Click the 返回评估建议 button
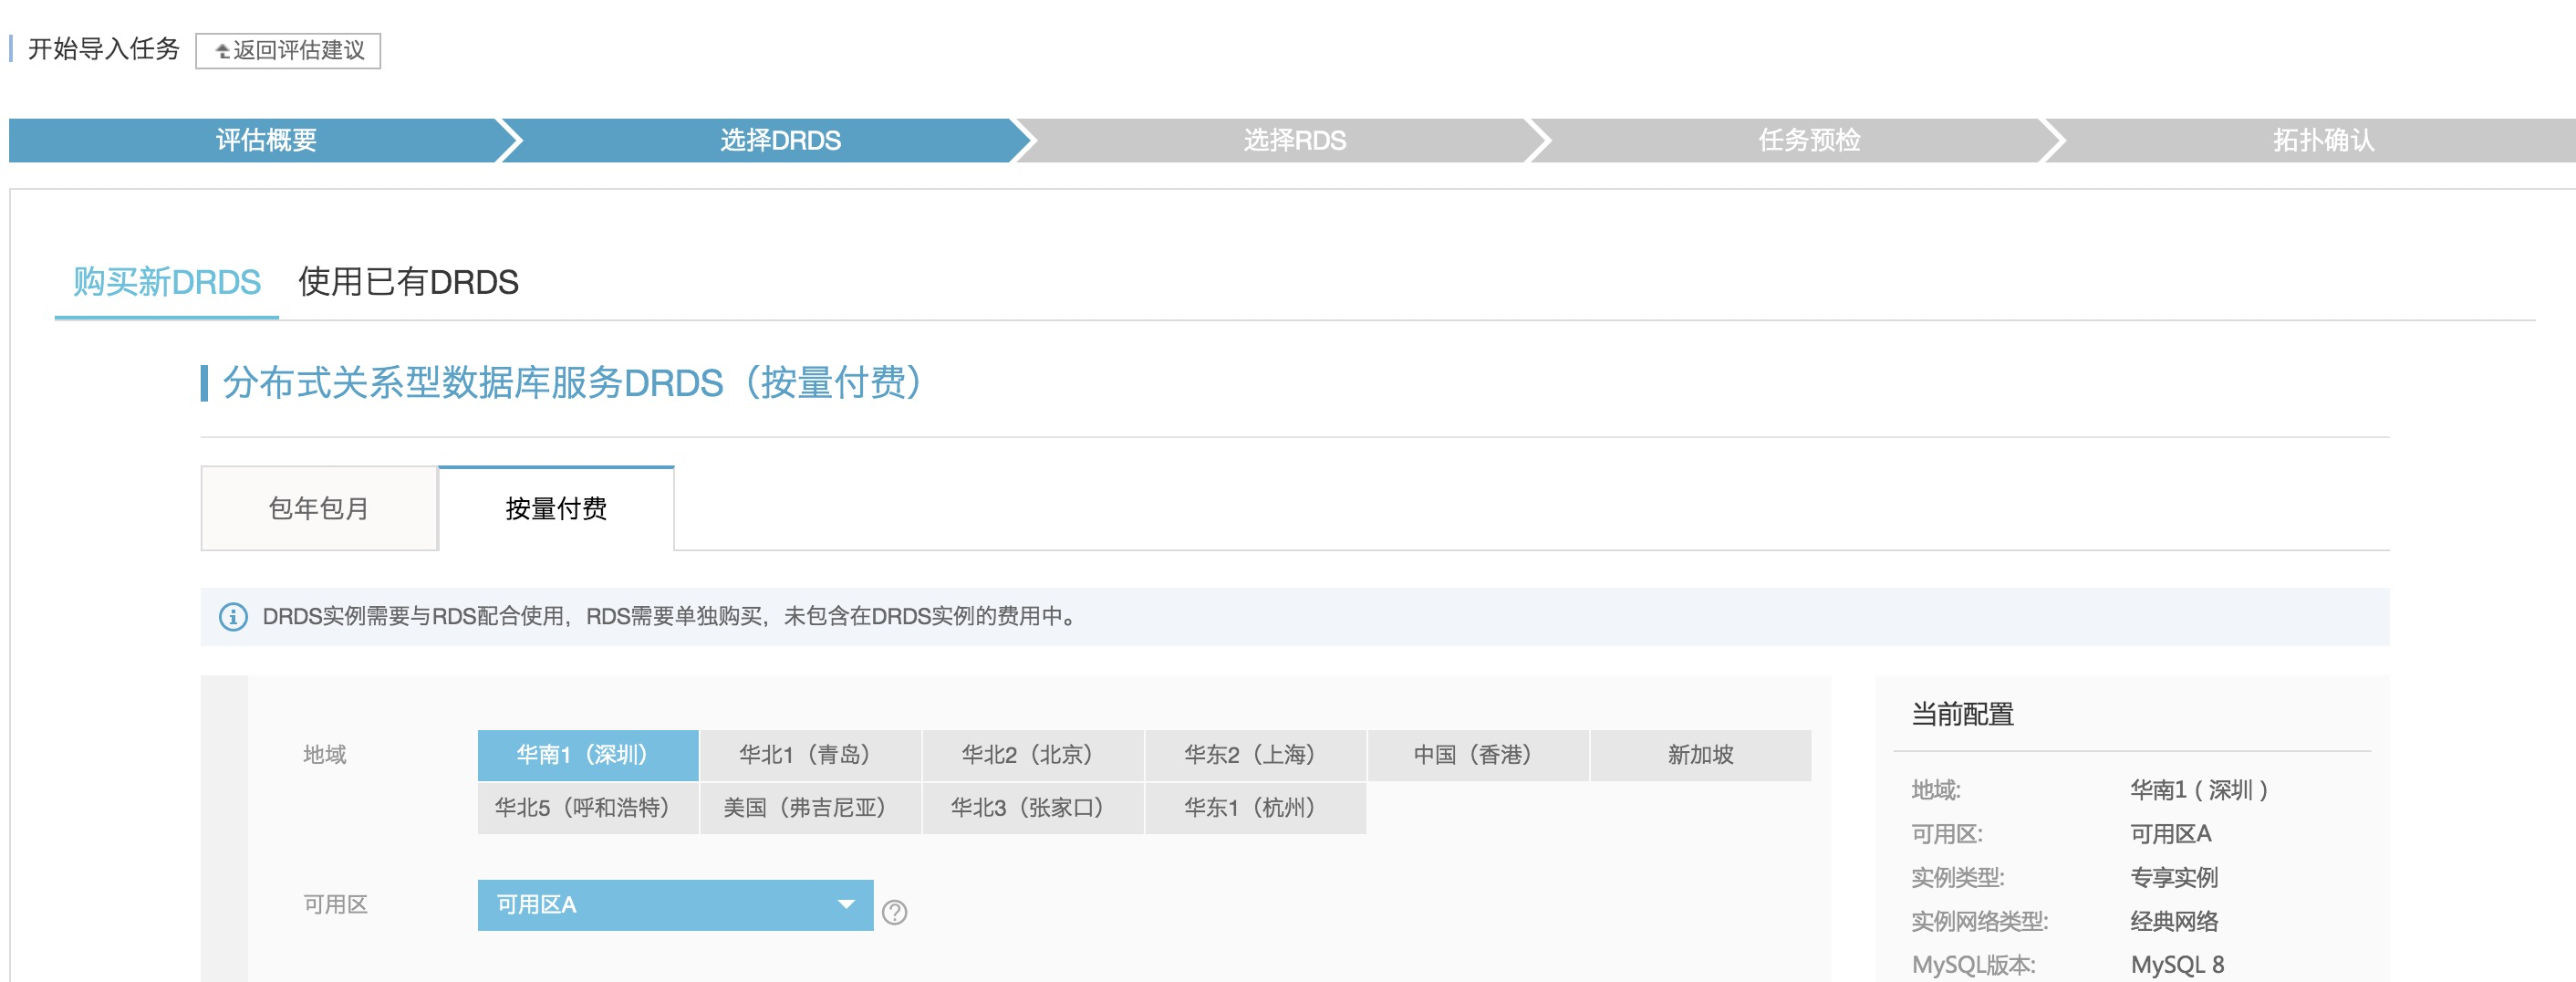This screenshot has width=2576, height=982. [x=288, y=50]
